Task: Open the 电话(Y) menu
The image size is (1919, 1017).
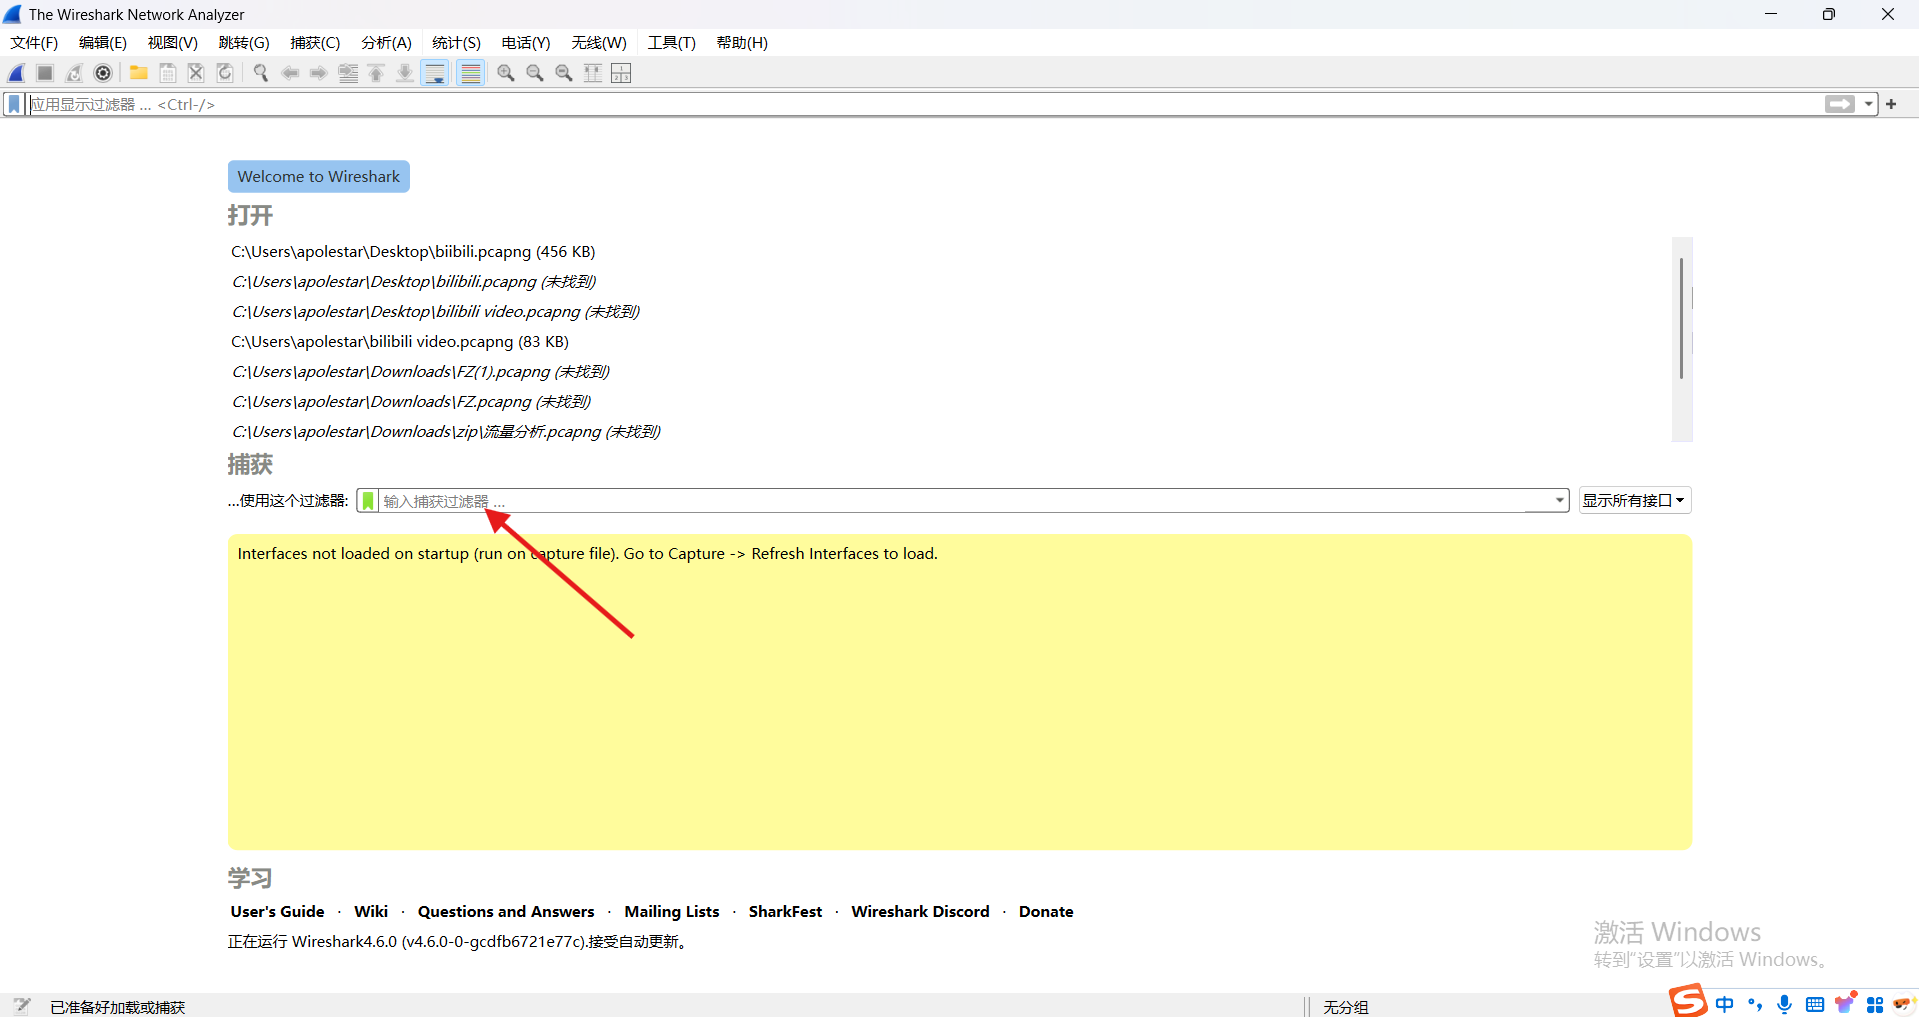Action: click(526, 43)
